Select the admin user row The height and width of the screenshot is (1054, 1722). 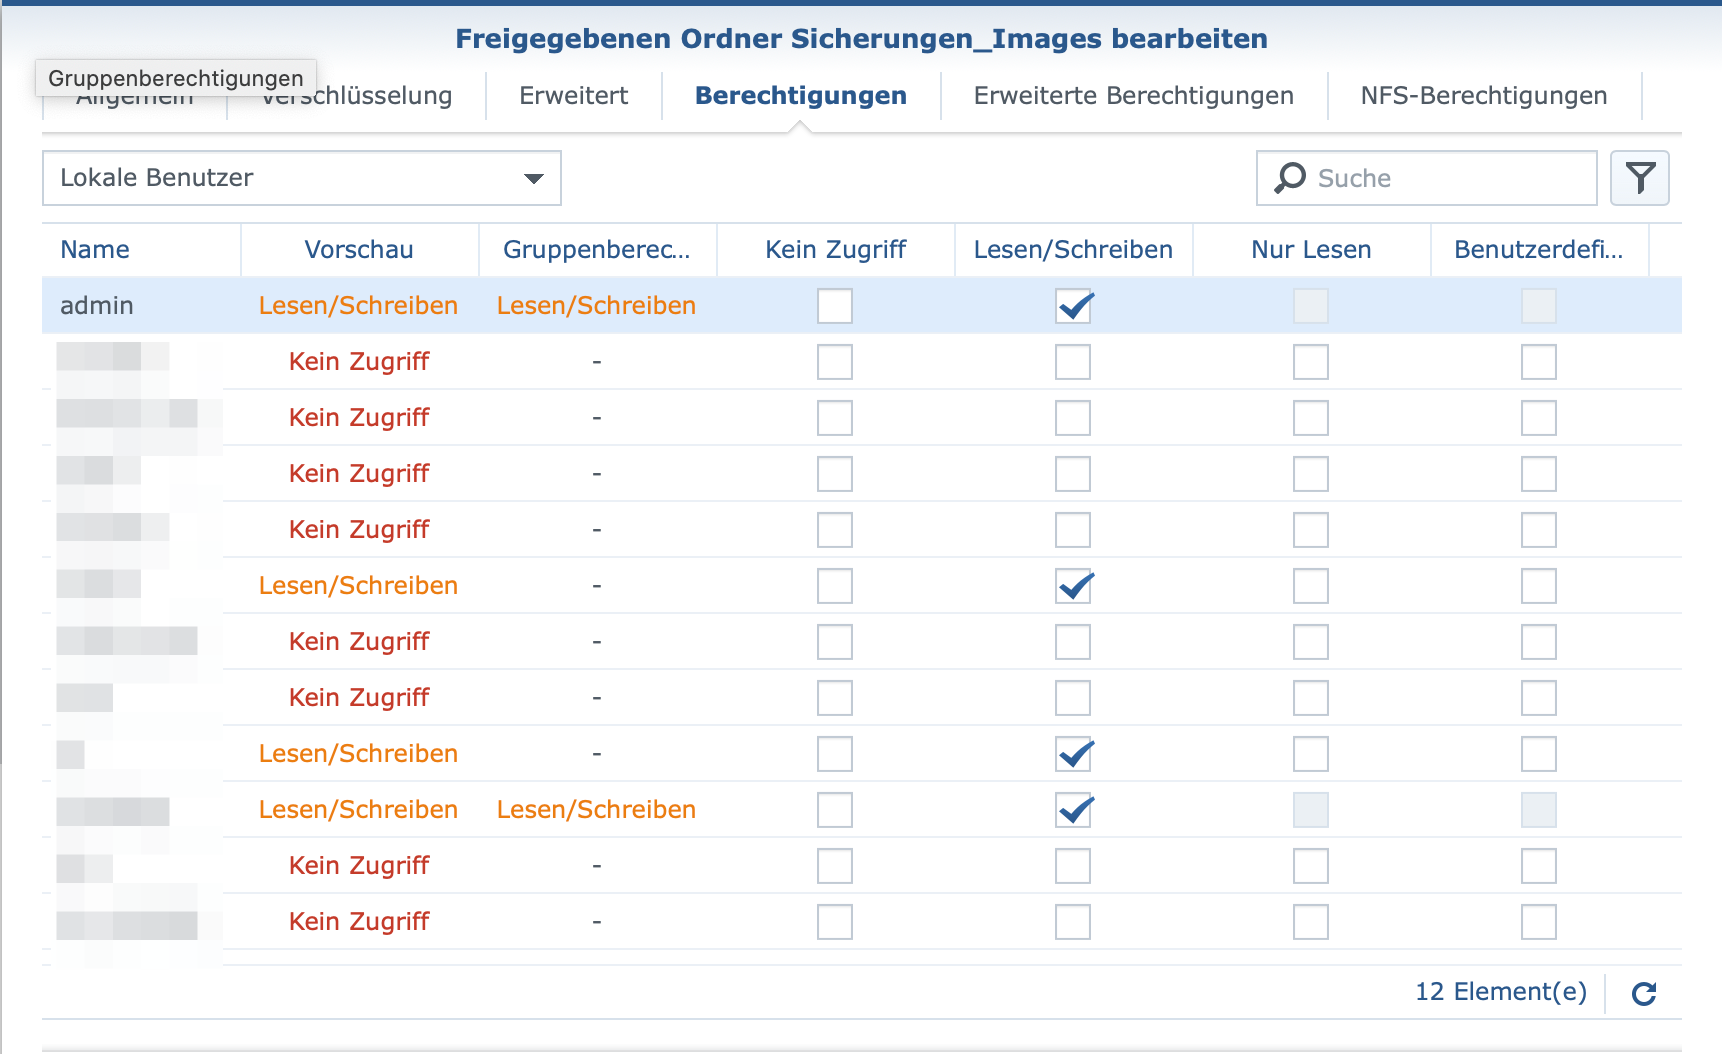click(x=97, y=306)
